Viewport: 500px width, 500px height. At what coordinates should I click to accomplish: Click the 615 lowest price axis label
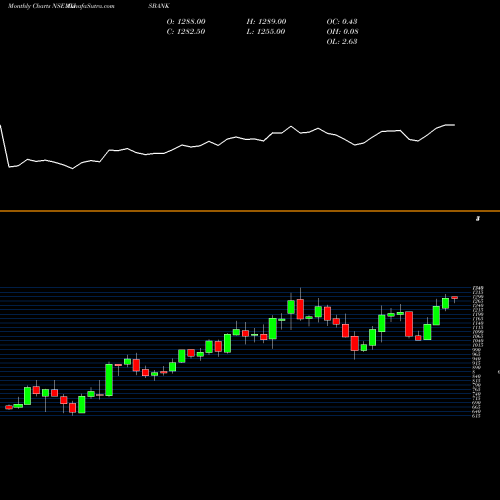point(477,416)
